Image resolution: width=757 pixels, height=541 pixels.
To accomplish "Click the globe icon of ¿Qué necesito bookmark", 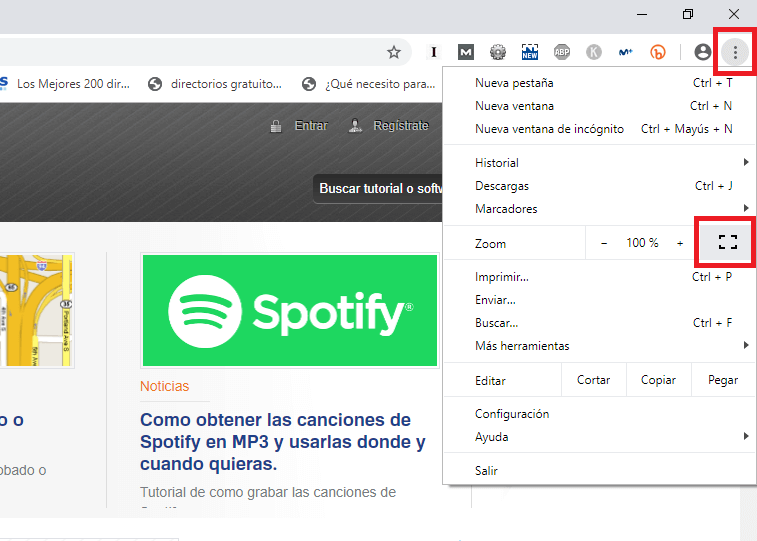I will click(309, 84).
